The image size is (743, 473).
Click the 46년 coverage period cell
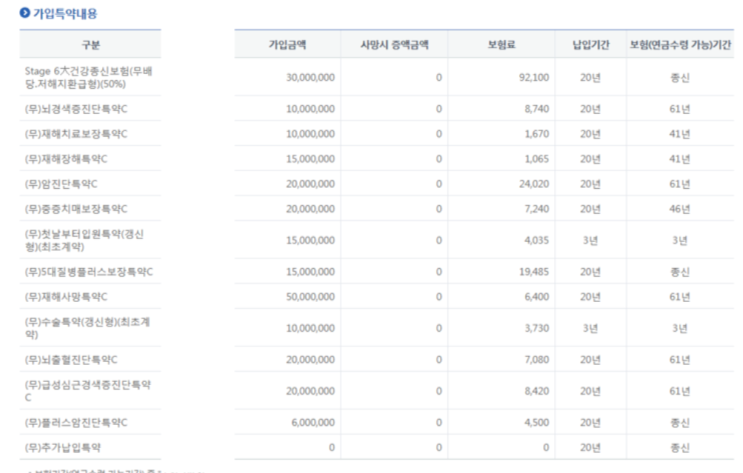click(x=680, y=209)
